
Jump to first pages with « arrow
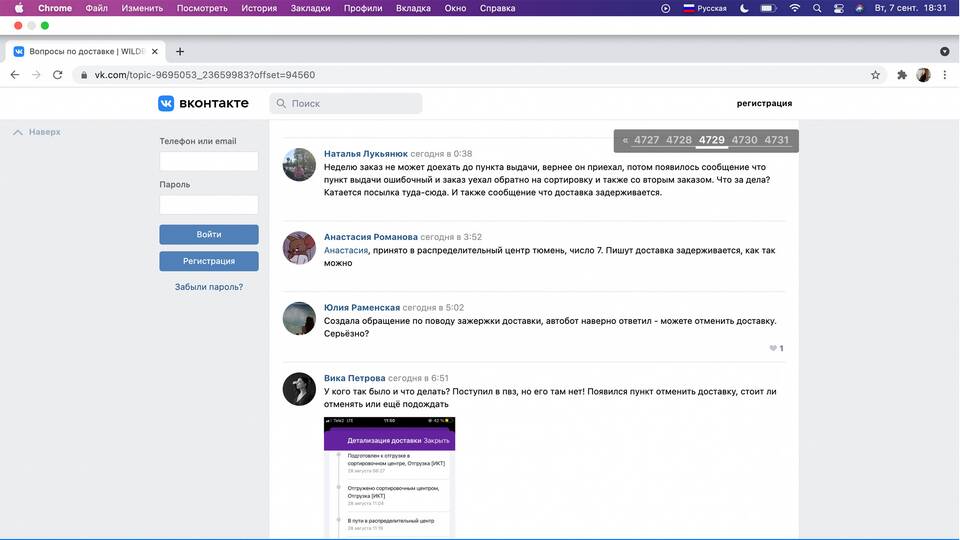625,141
